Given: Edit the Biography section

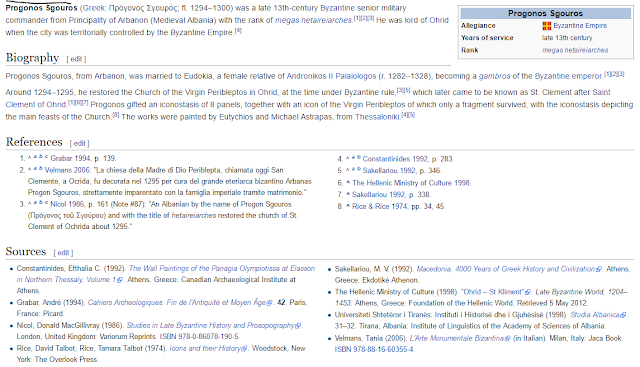Looking at the screenshot, I should (x=76, y=59).
